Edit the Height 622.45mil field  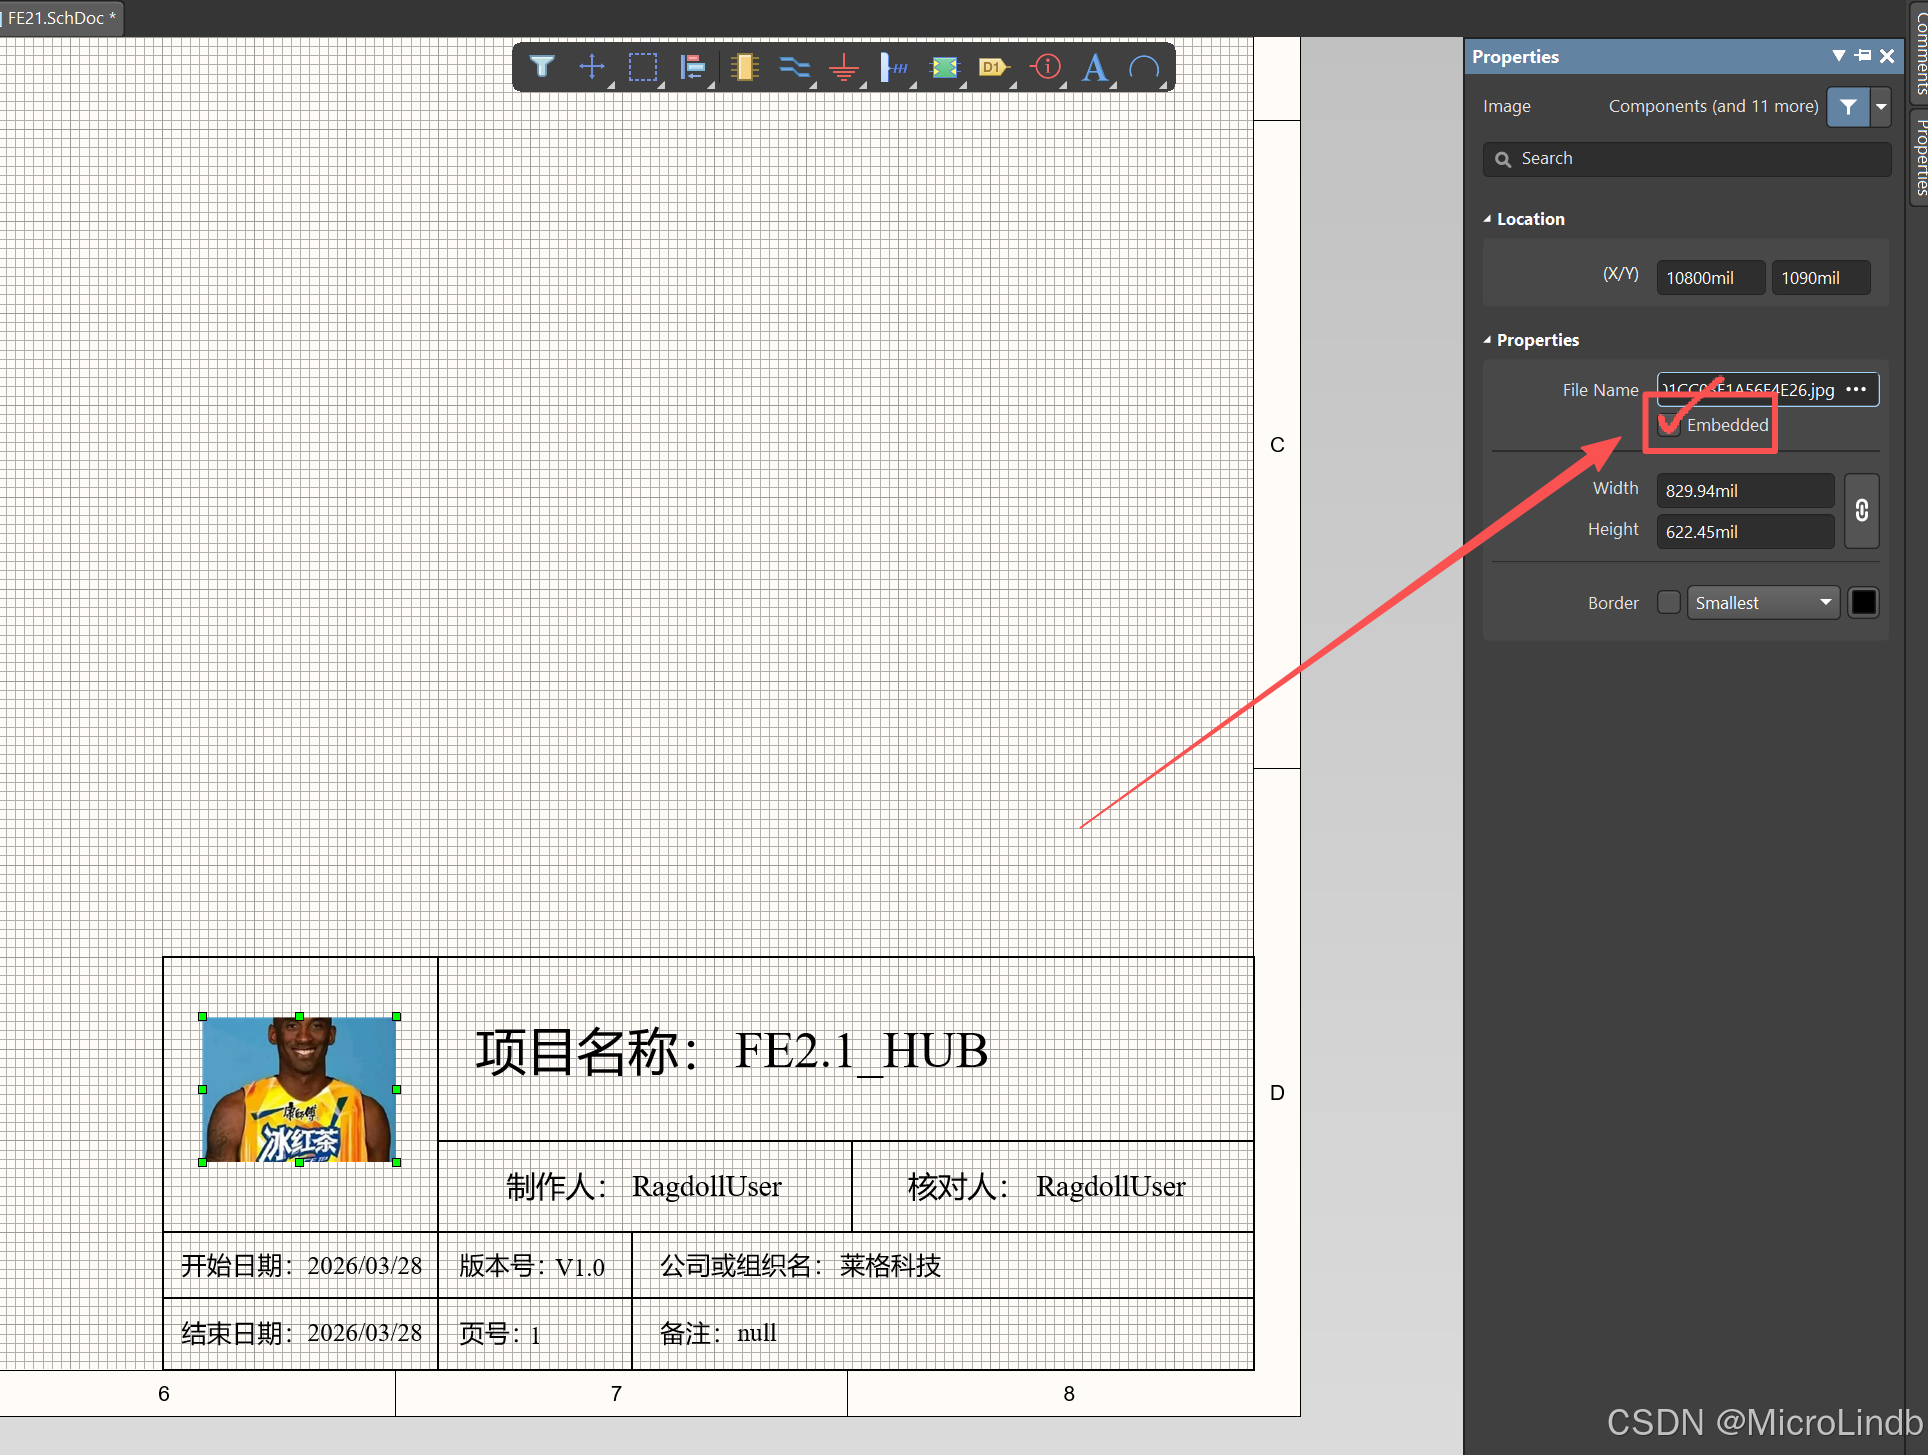click(x=1745, y=532)
